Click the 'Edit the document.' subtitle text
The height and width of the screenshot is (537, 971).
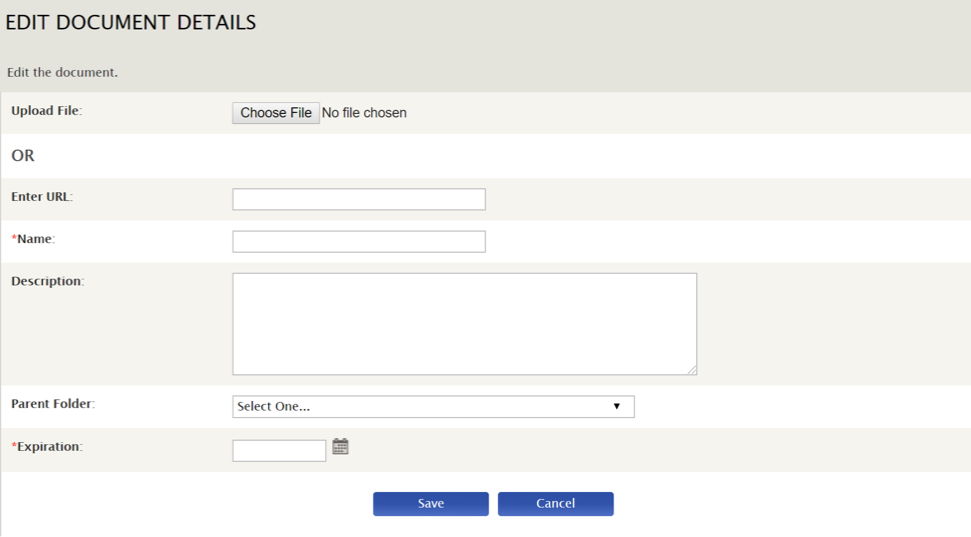[x=62, y=72]
